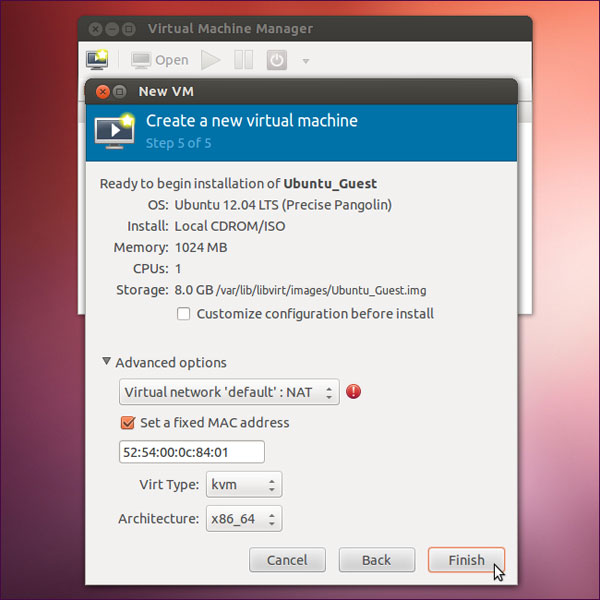Viewport: 600px width, 600px height.
Task: Click the Finish button
Action: click(466, 560)
